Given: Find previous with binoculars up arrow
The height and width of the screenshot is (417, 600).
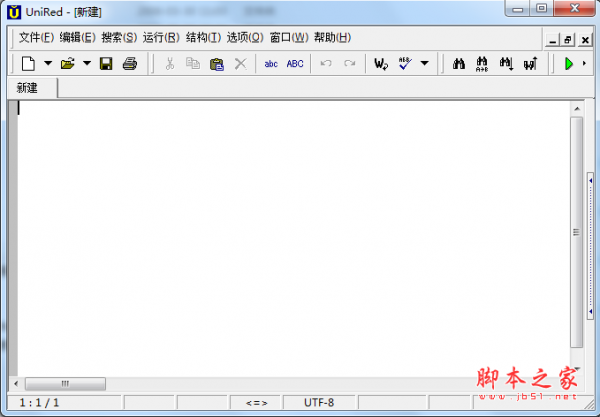Looking at the screenshot, I should (530, 64).
